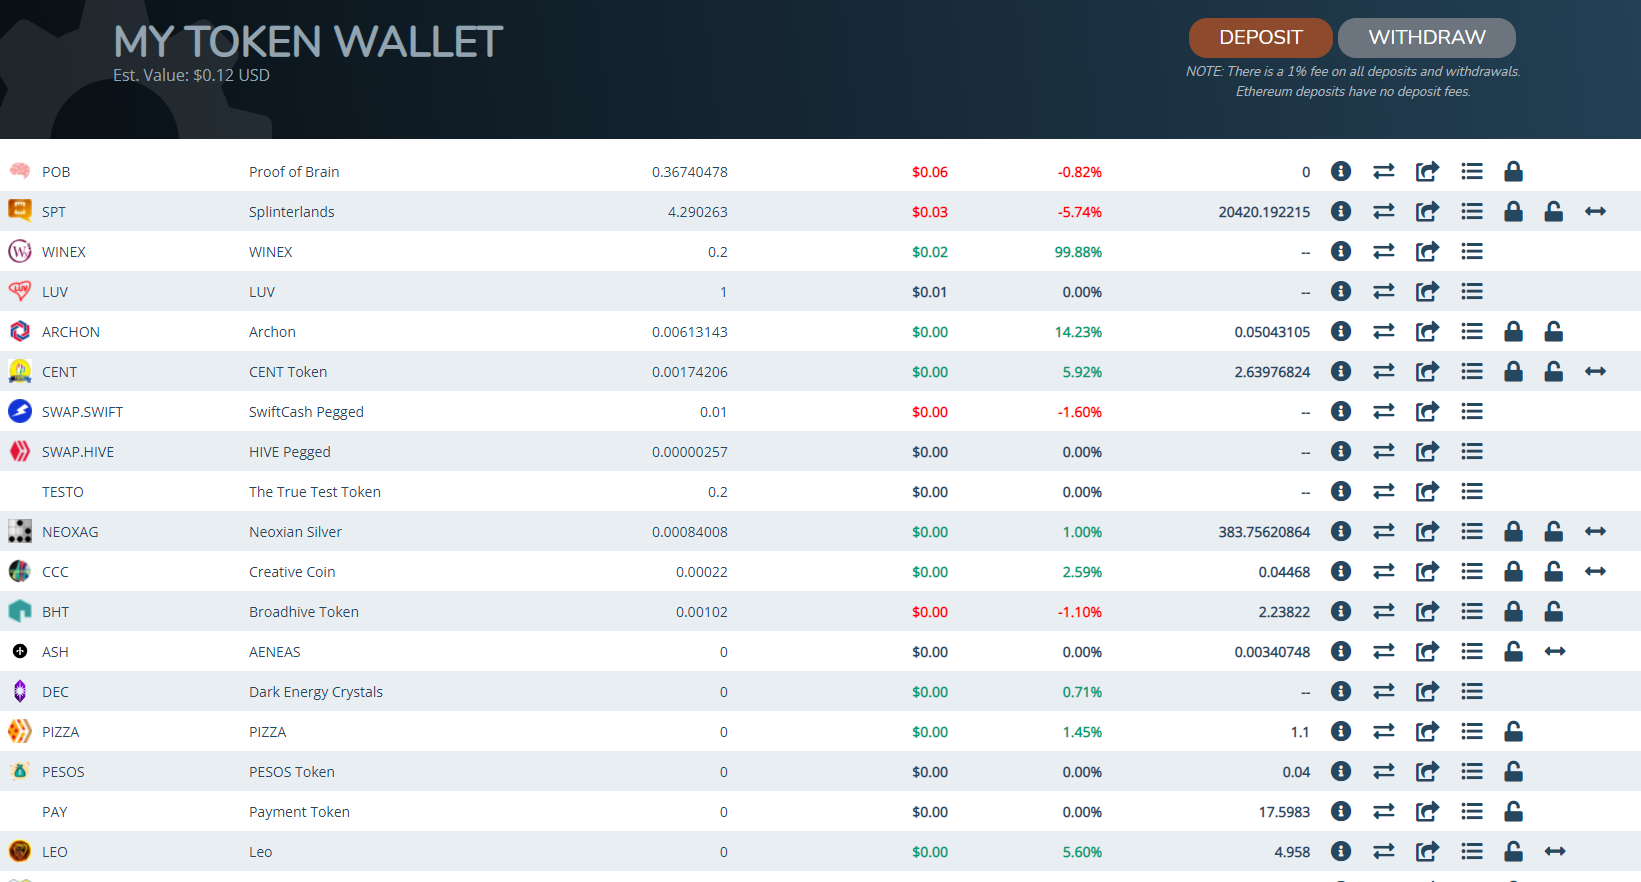The image size is (1641, 882).
Task: Click the WINEX token symbol
Action: (64, 252)
